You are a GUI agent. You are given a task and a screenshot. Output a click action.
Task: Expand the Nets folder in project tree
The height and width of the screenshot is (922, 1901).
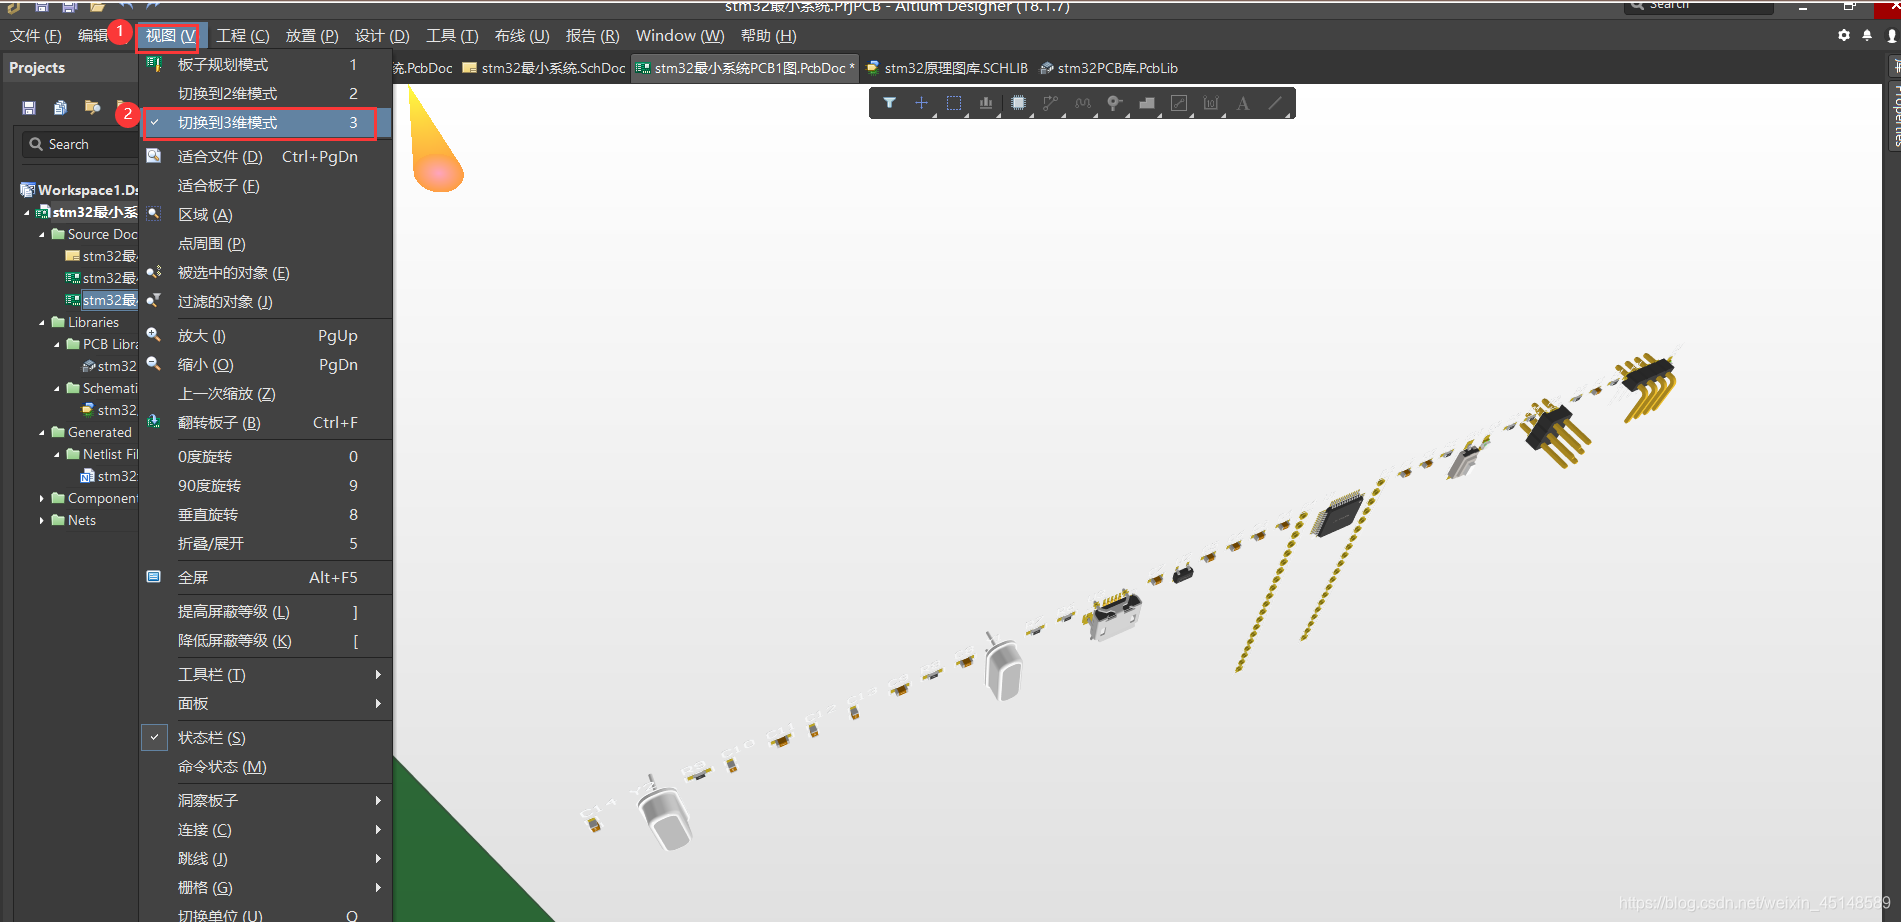click(x=42, y=521)
